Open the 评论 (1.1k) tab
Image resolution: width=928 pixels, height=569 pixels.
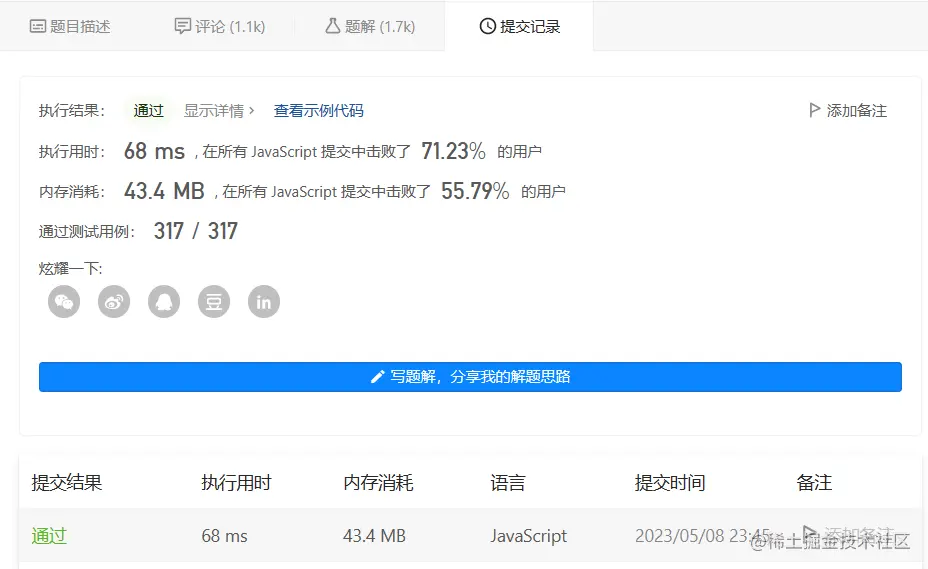[220, 27]
